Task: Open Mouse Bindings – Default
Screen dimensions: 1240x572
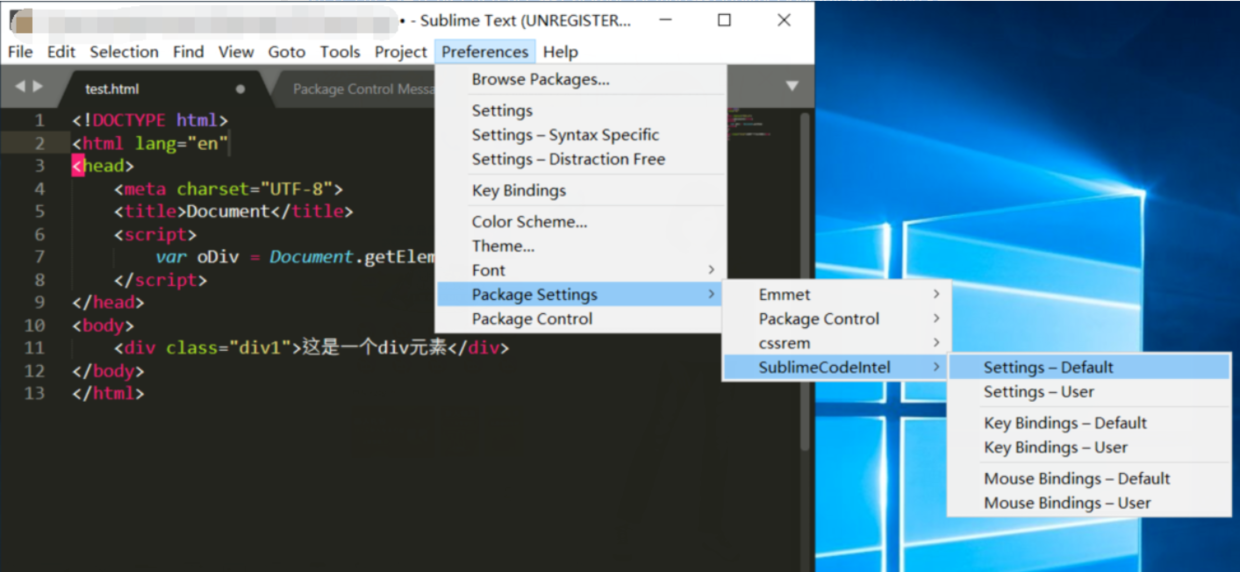Action: coord(1089,479)
